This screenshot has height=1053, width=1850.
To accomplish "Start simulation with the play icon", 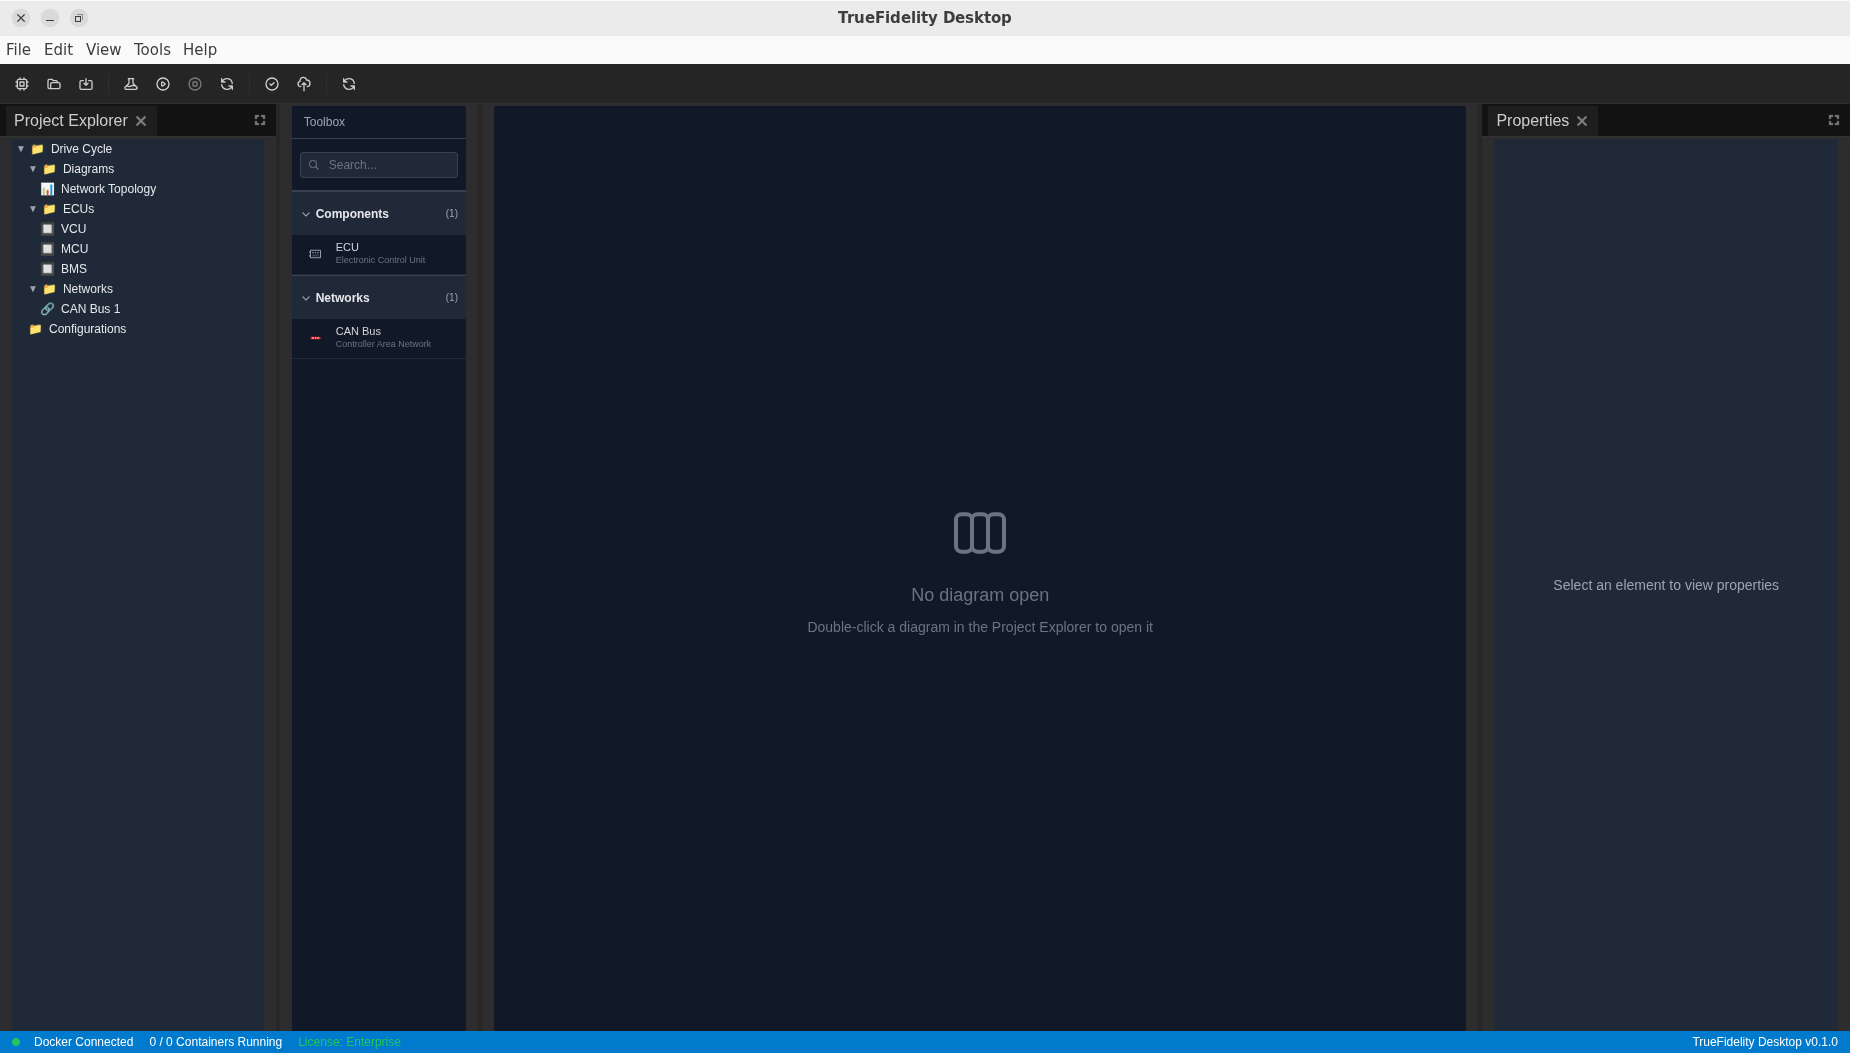I will click(x=163, y=84).
